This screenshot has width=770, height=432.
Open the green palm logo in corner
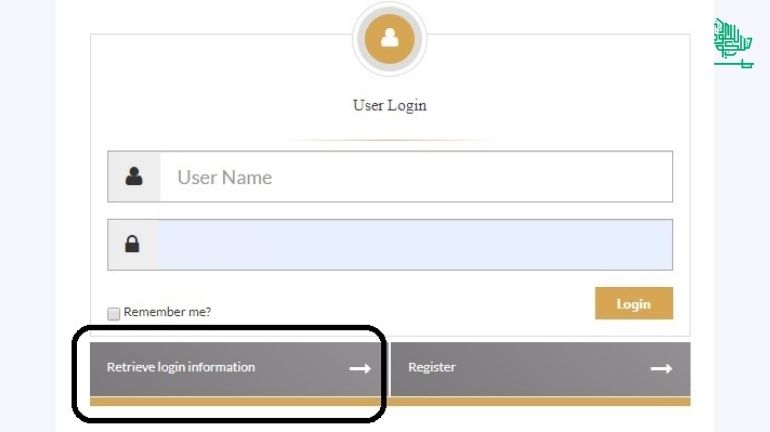[x=733, y=43]
